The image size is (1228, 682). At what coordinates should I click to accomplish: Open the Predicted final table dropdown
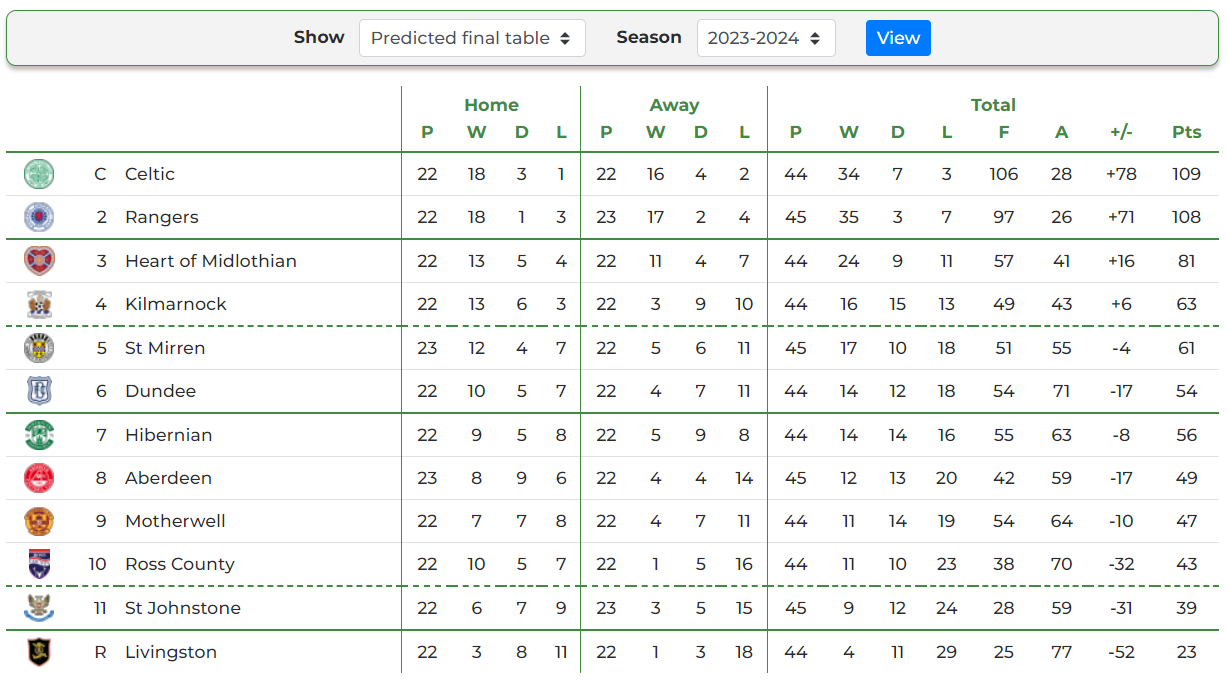point(472,38)
